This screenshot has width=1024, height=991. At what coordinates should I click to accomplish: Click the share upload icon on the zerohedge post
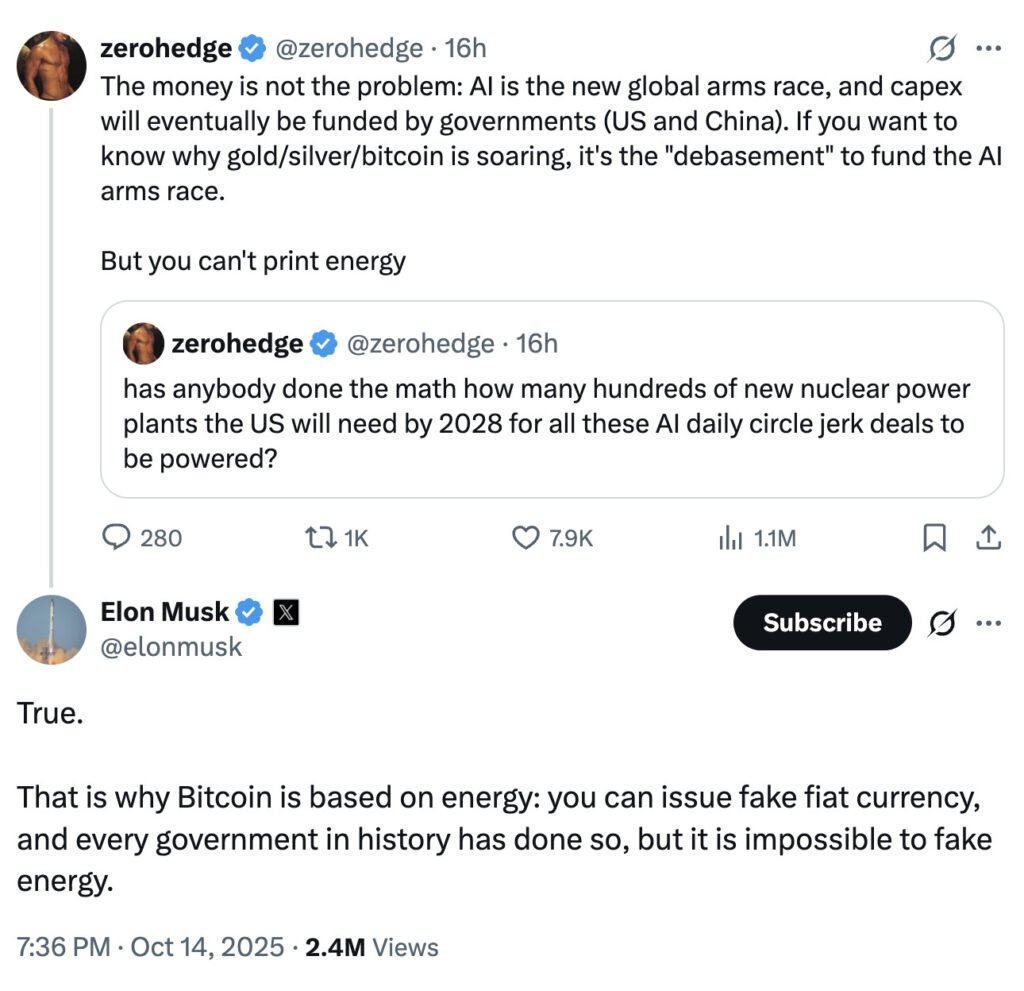click(x=988, y=538)
